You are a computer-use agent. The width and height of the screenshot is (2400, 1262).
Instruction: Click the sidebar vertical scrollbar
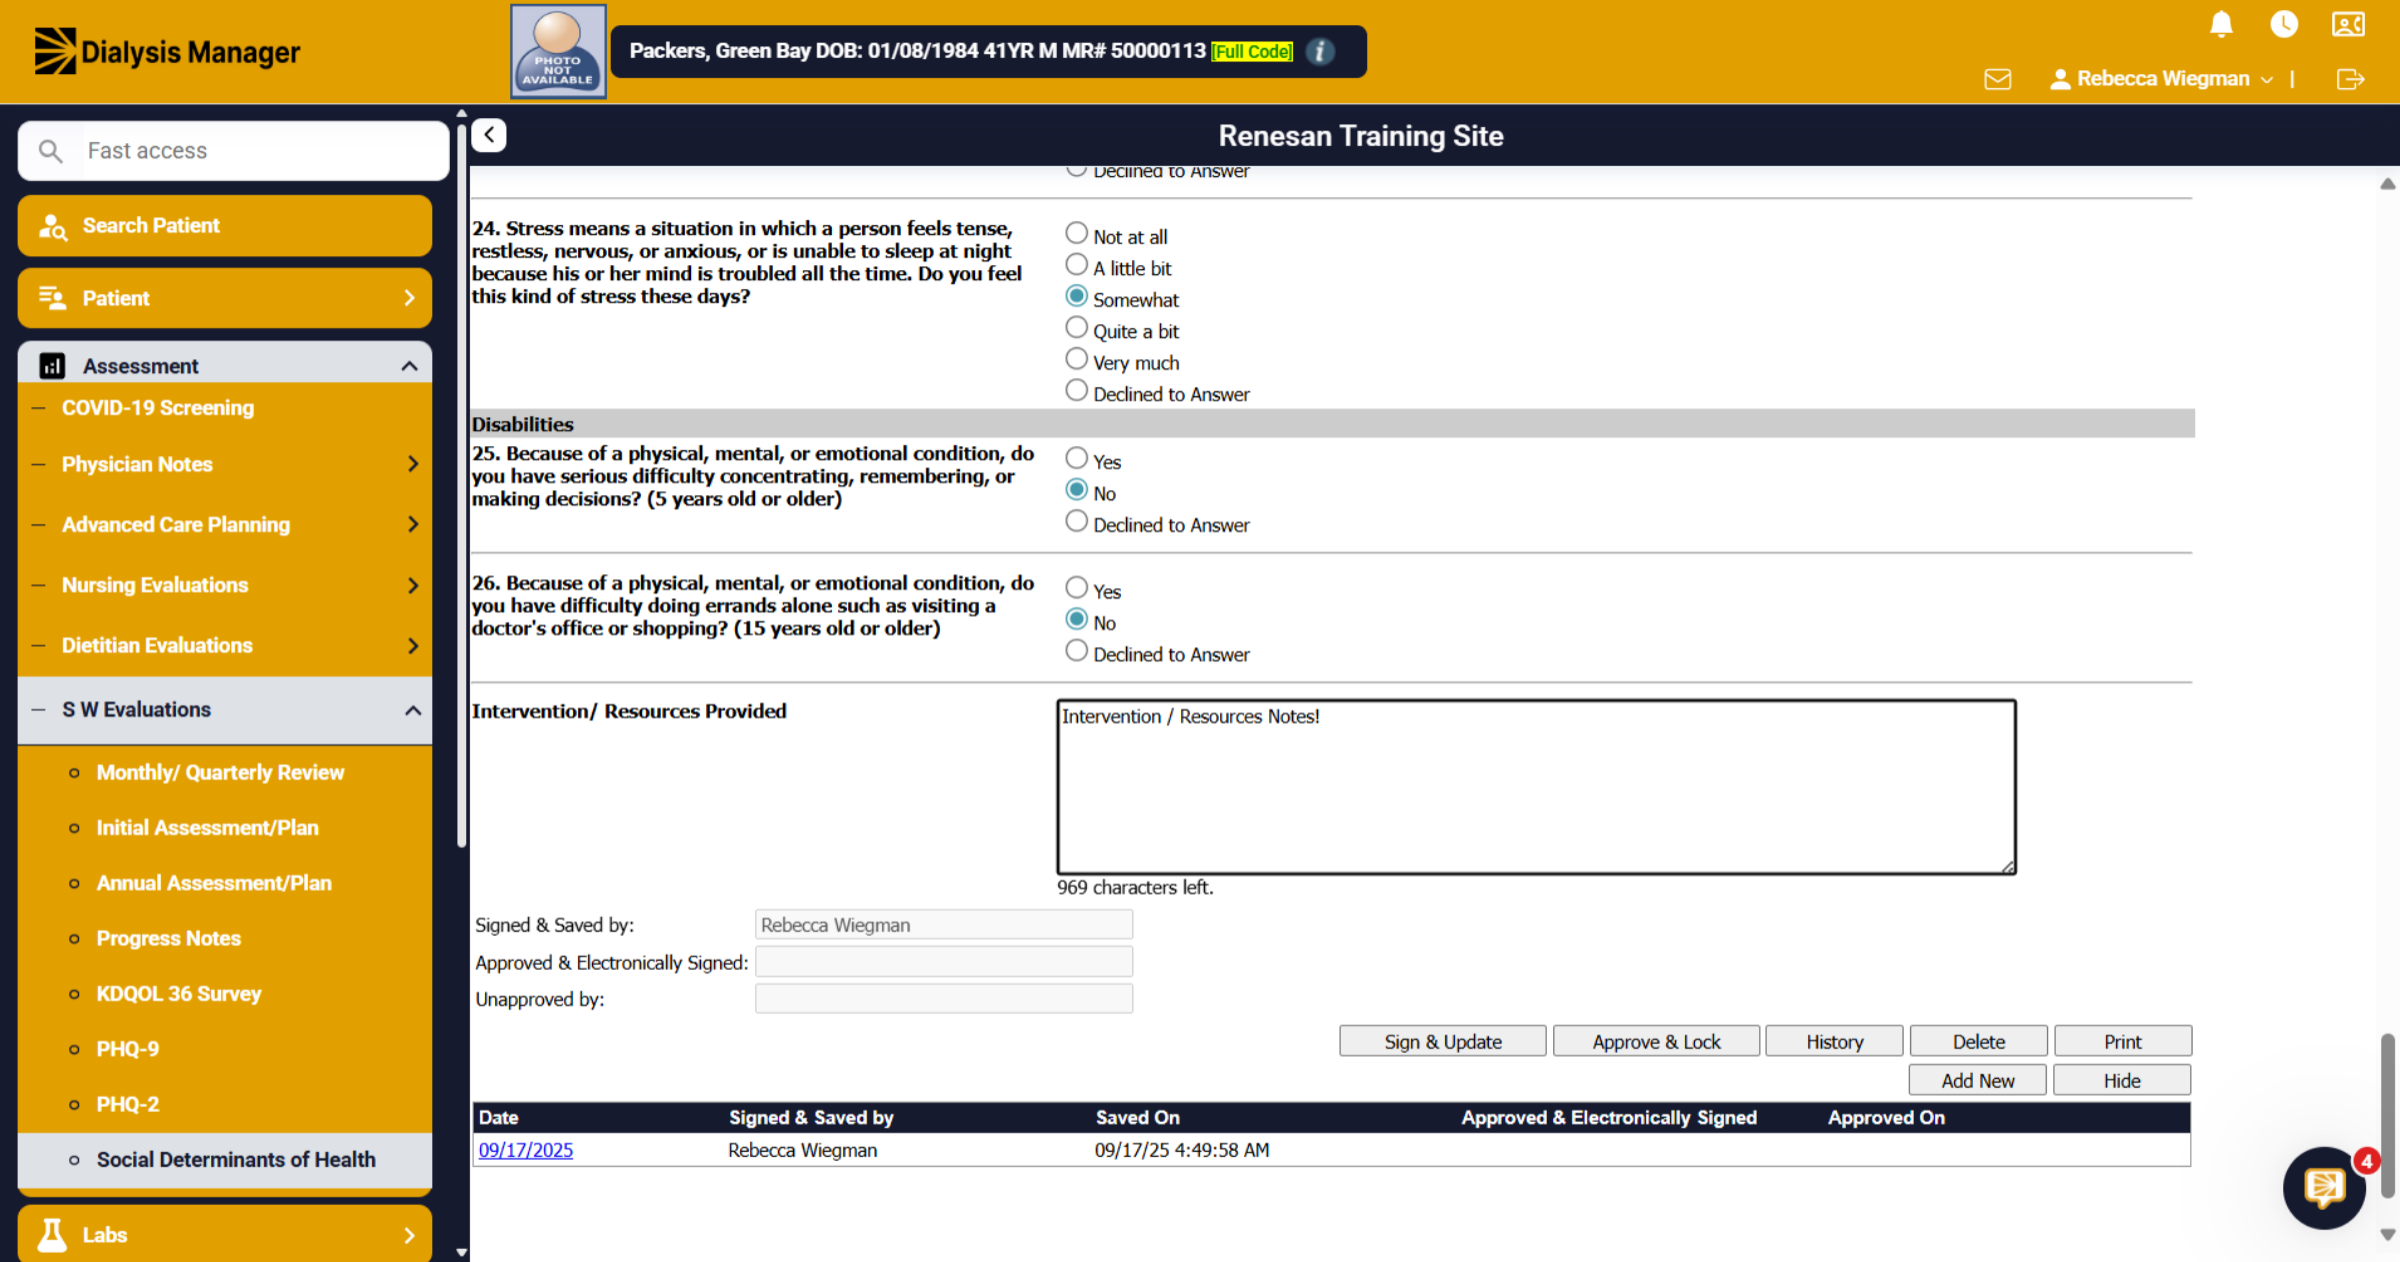[x=461, y=485]
